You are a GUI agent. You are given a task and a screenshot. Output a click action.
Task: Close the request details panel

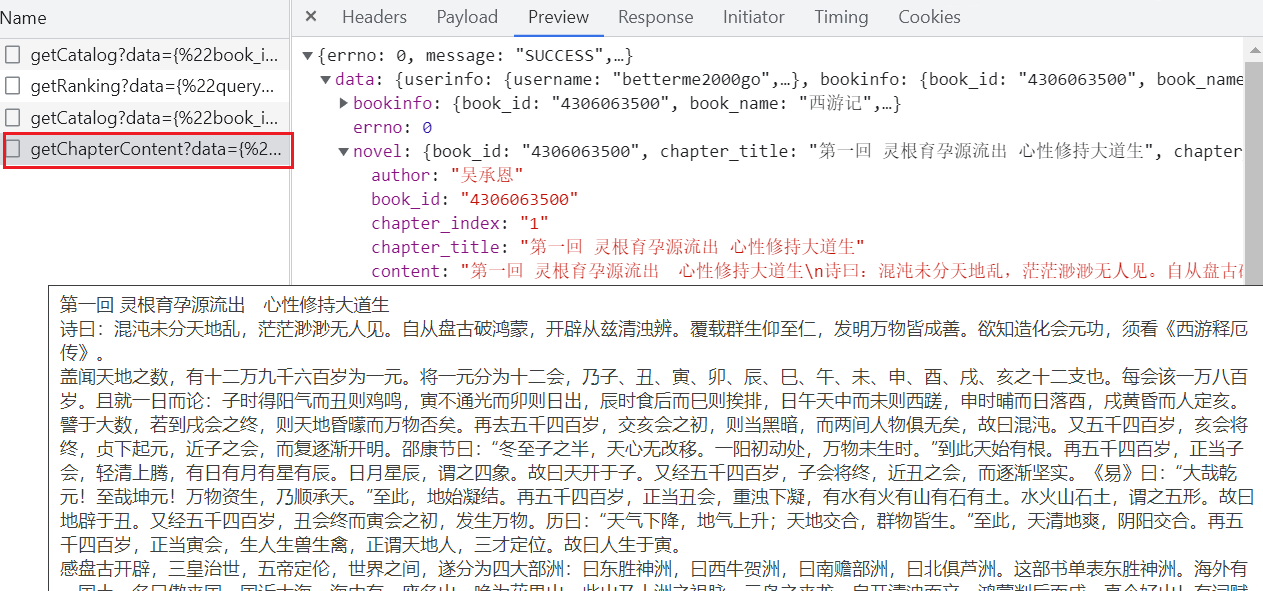[311, 17]
